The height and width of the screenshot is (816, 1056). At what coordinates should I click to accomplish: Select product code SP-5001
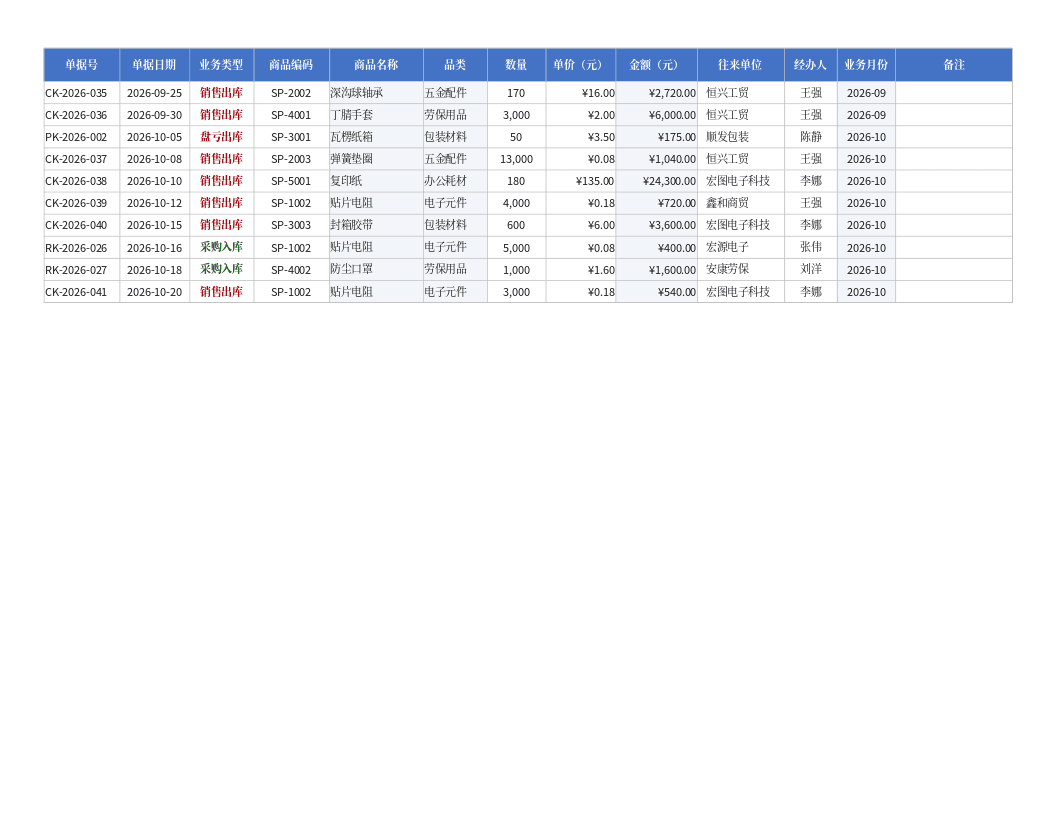[x=291, y=181]
